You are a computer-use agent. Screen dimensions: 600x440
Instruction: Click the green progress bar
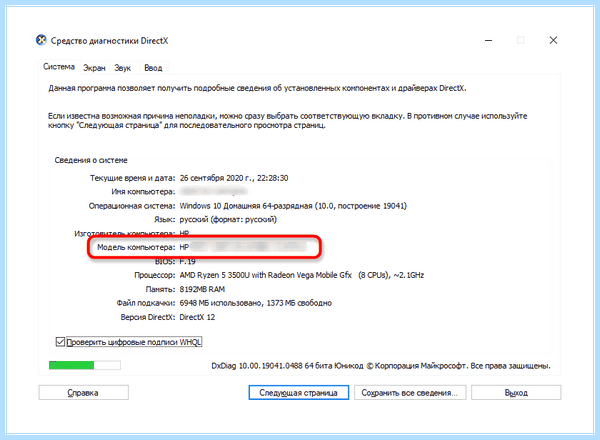(85, 365)
